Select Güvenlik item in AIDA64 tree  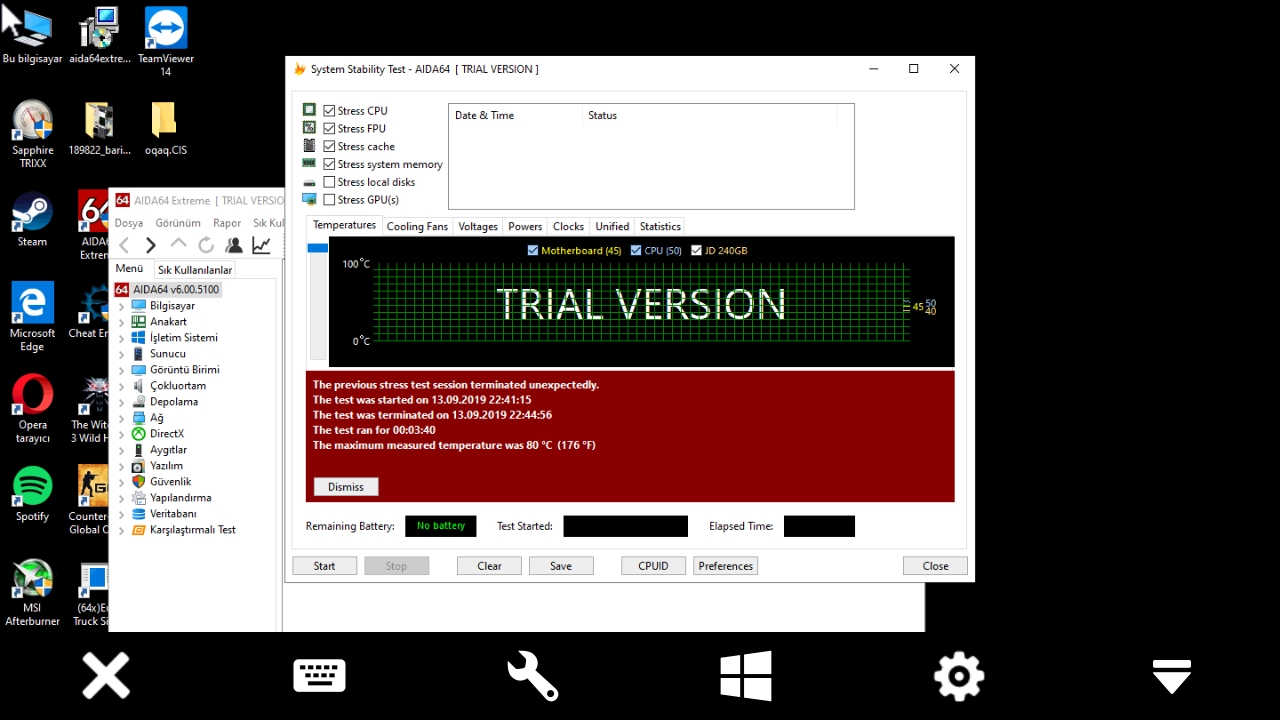click(170, 482)
